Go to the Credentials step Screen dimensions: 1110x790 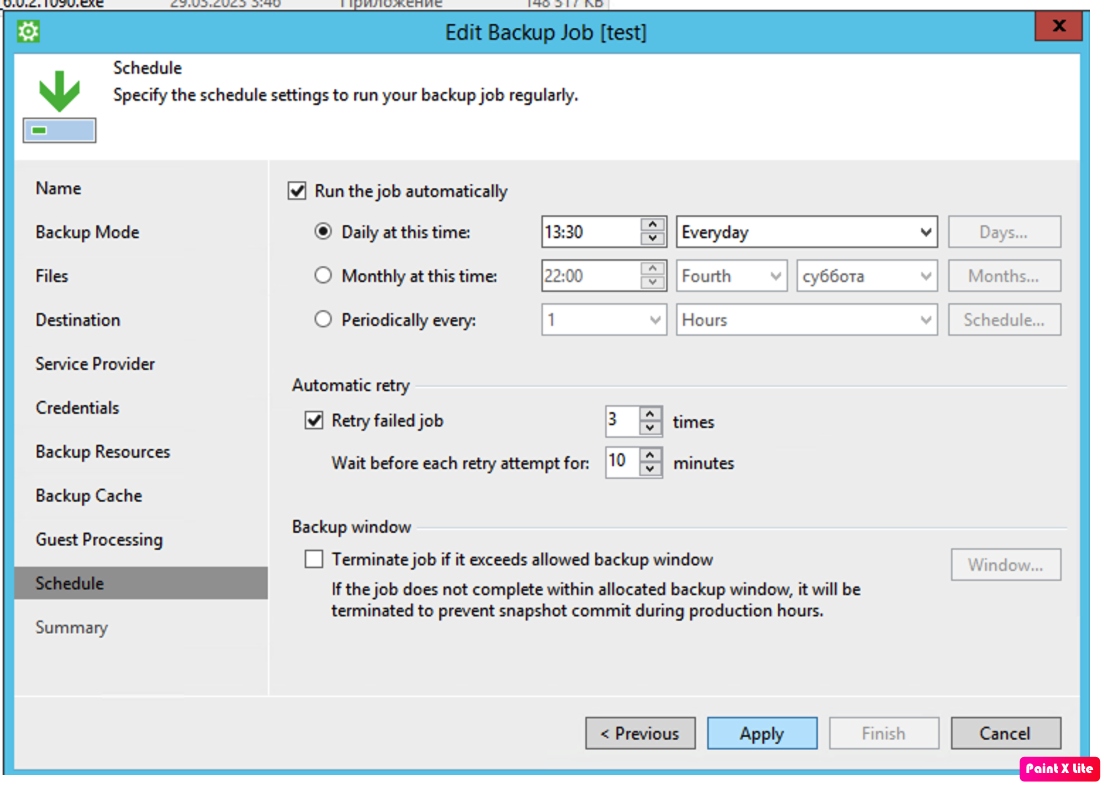click(77, 408)
